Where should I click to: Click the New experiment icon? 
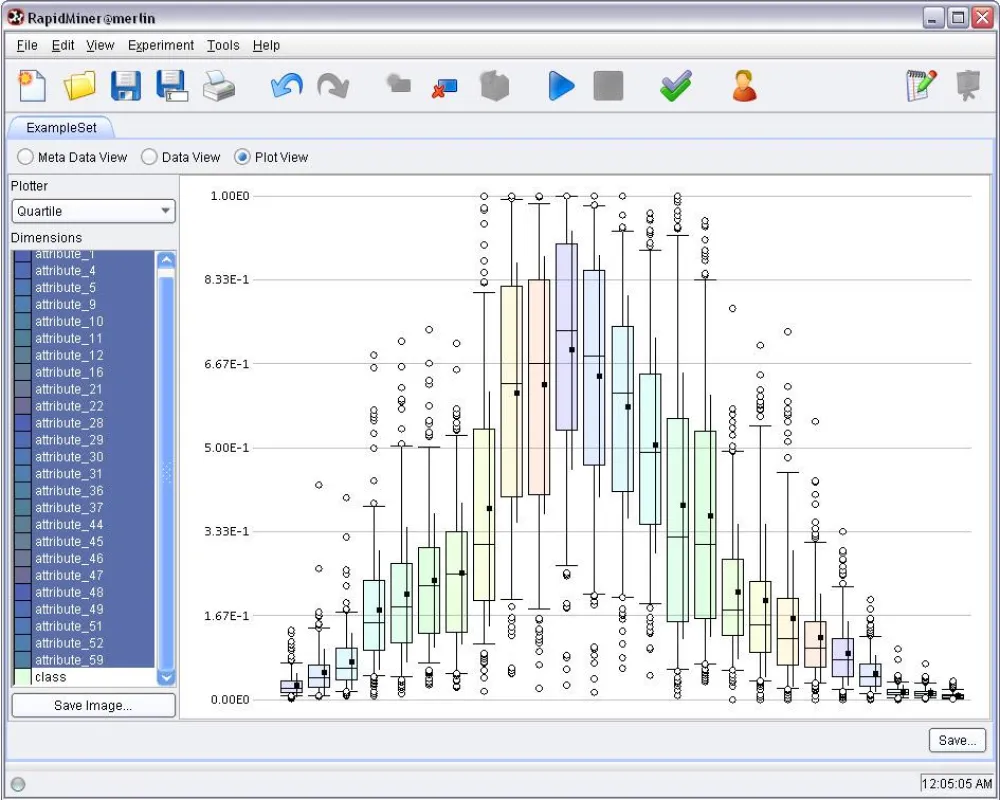click(32, 85)
